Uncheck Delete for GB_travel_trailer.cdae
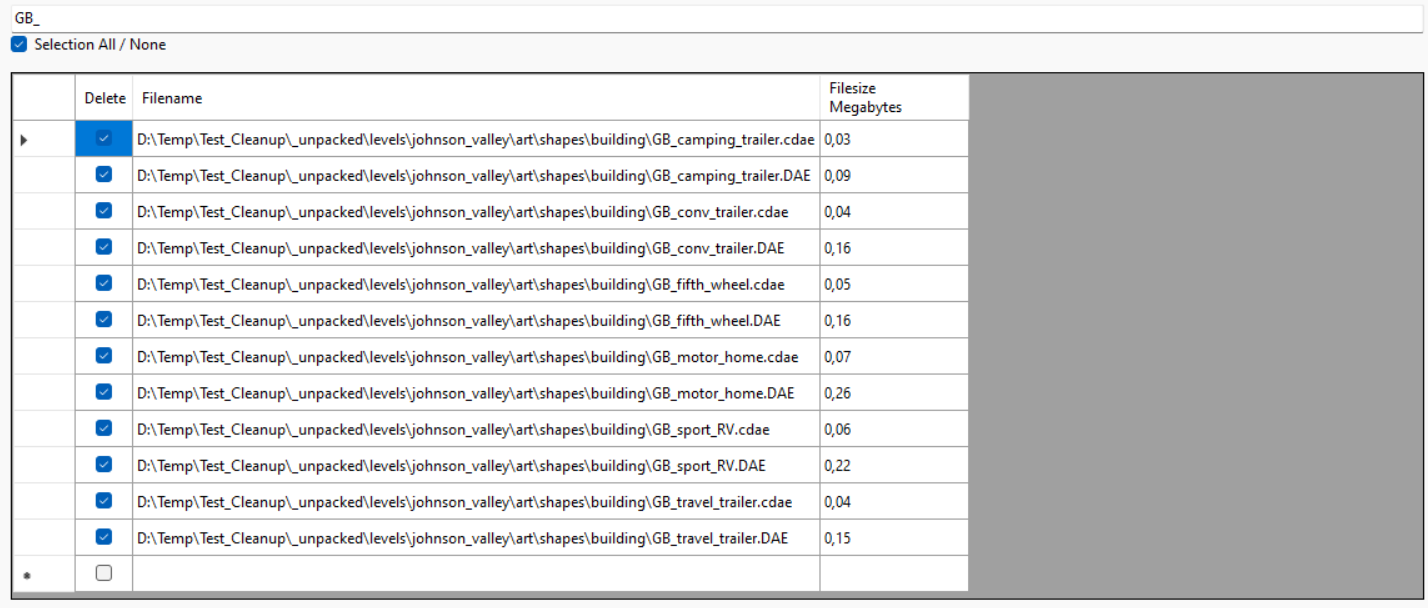This screenshot has width=1428, height=608. pyautogui.click(x=103, y=500)
